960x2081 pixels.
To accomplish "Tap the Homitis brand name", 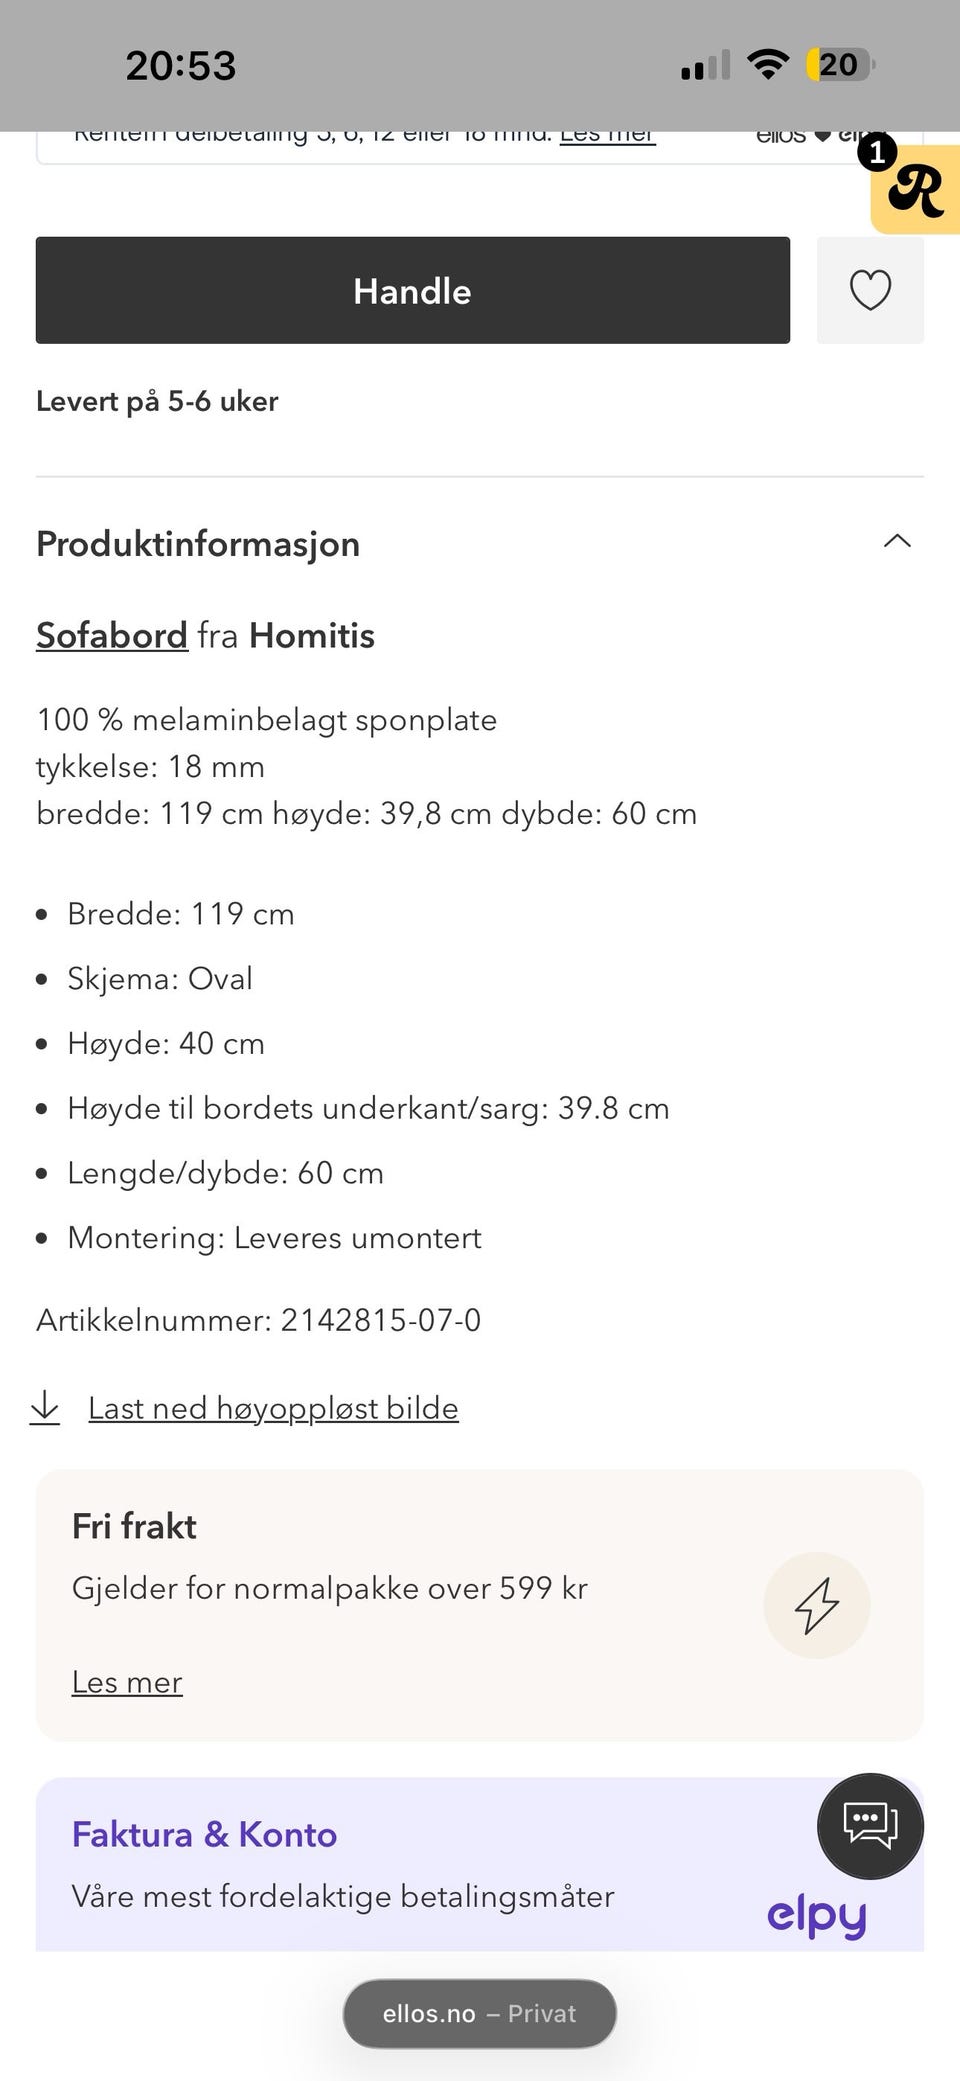I will click(312, 636).
